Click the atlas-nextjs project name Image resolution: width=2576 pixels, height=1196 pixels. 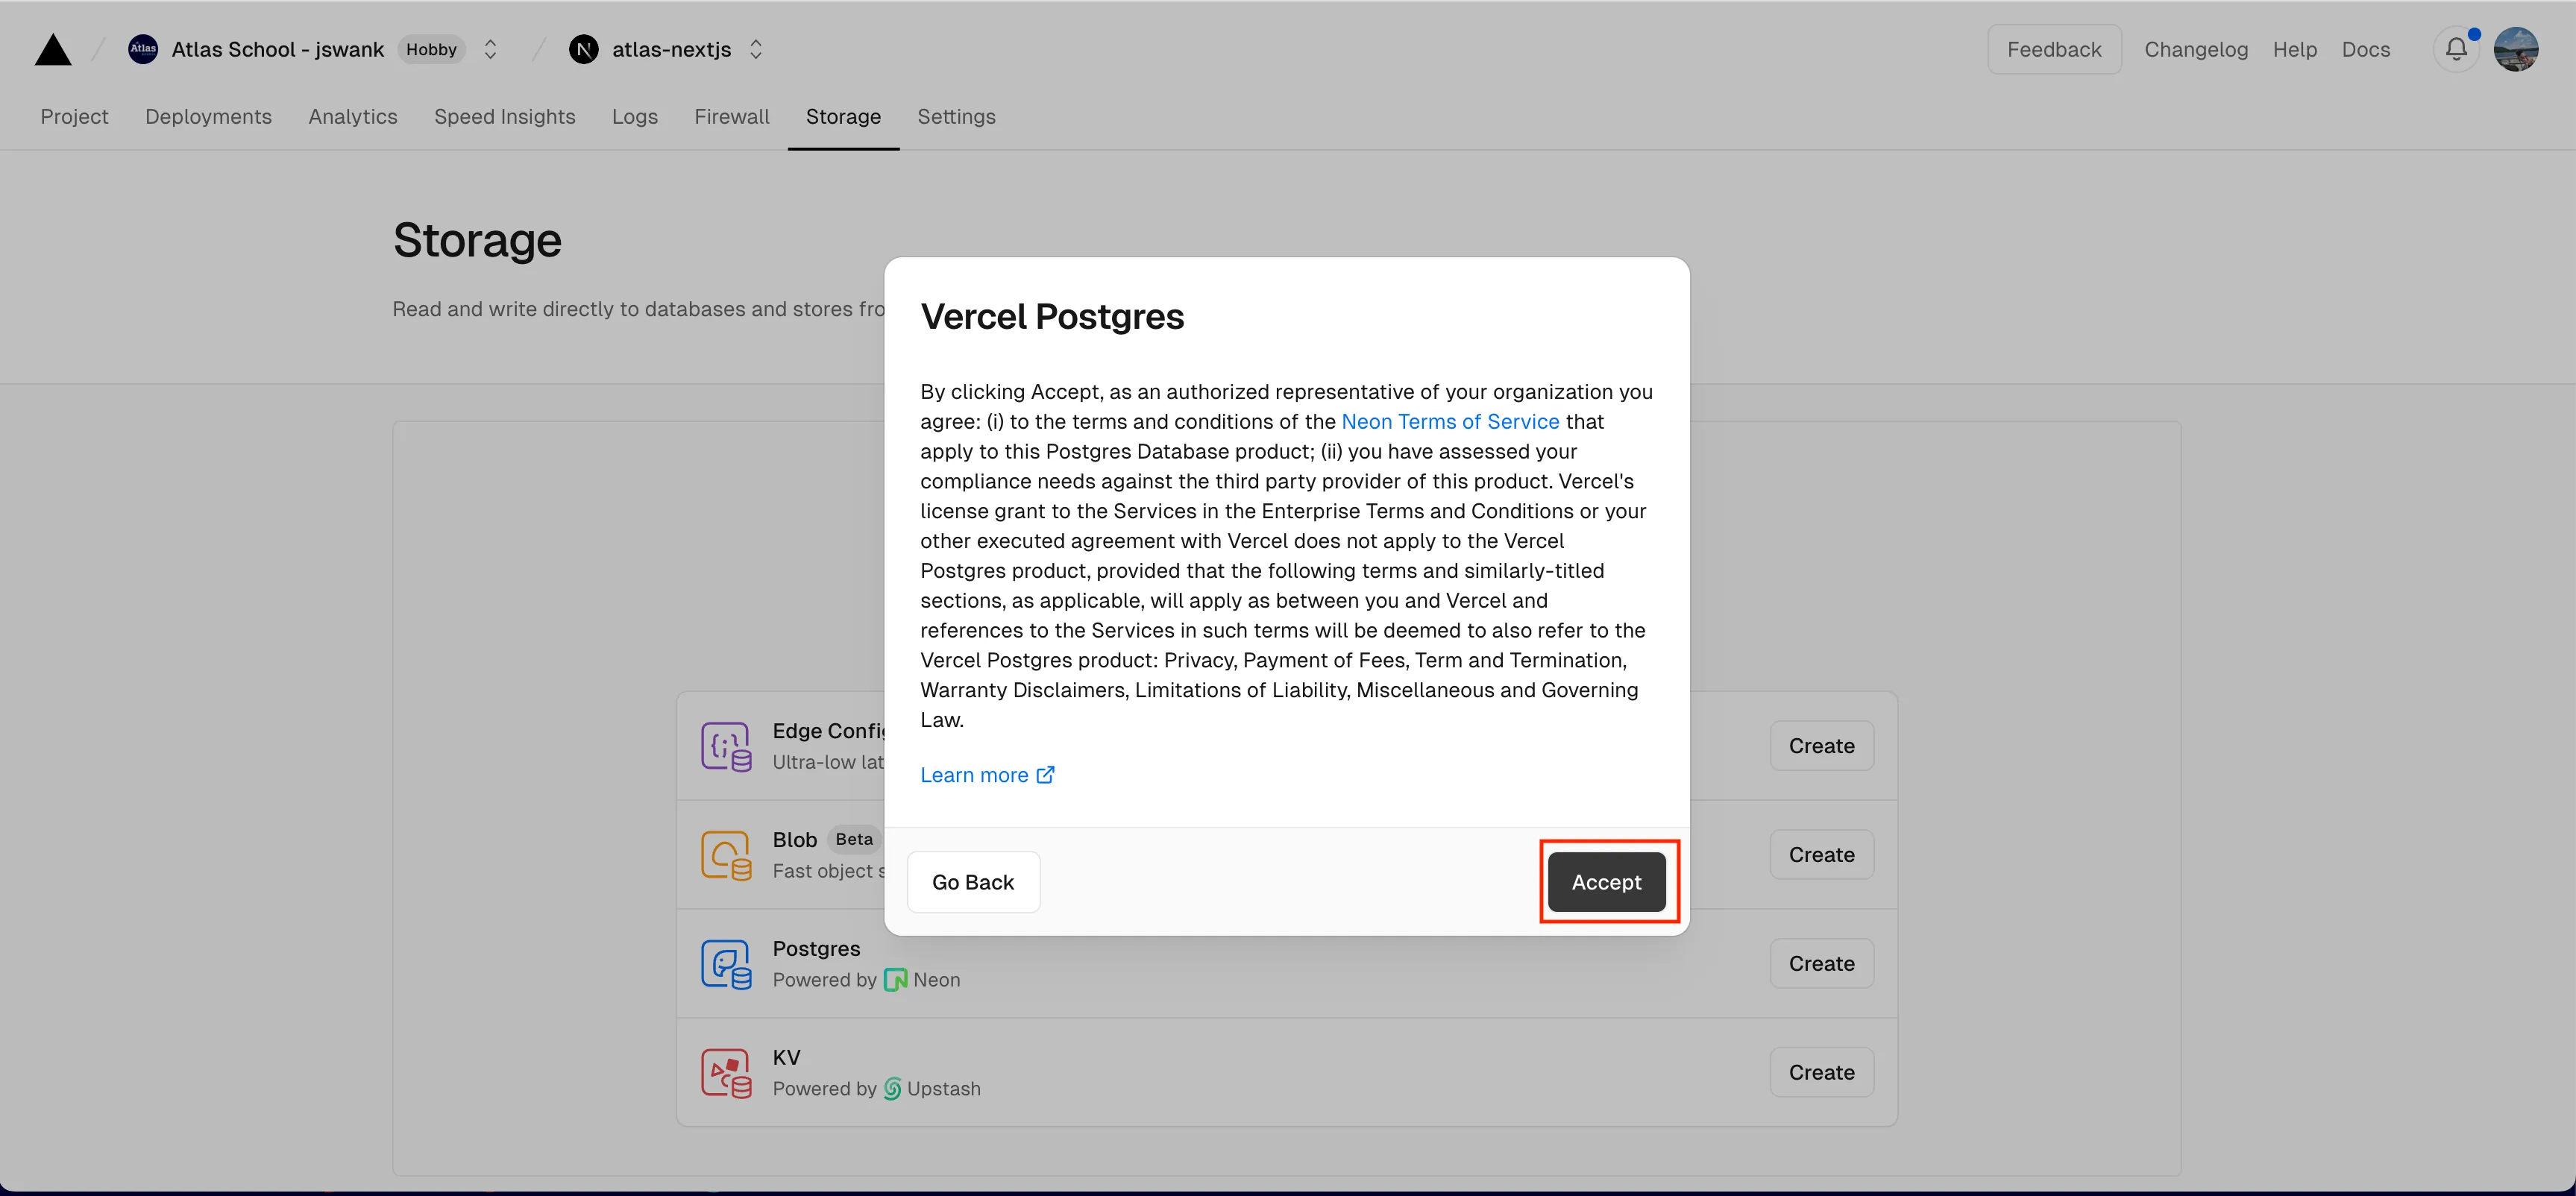672,49
